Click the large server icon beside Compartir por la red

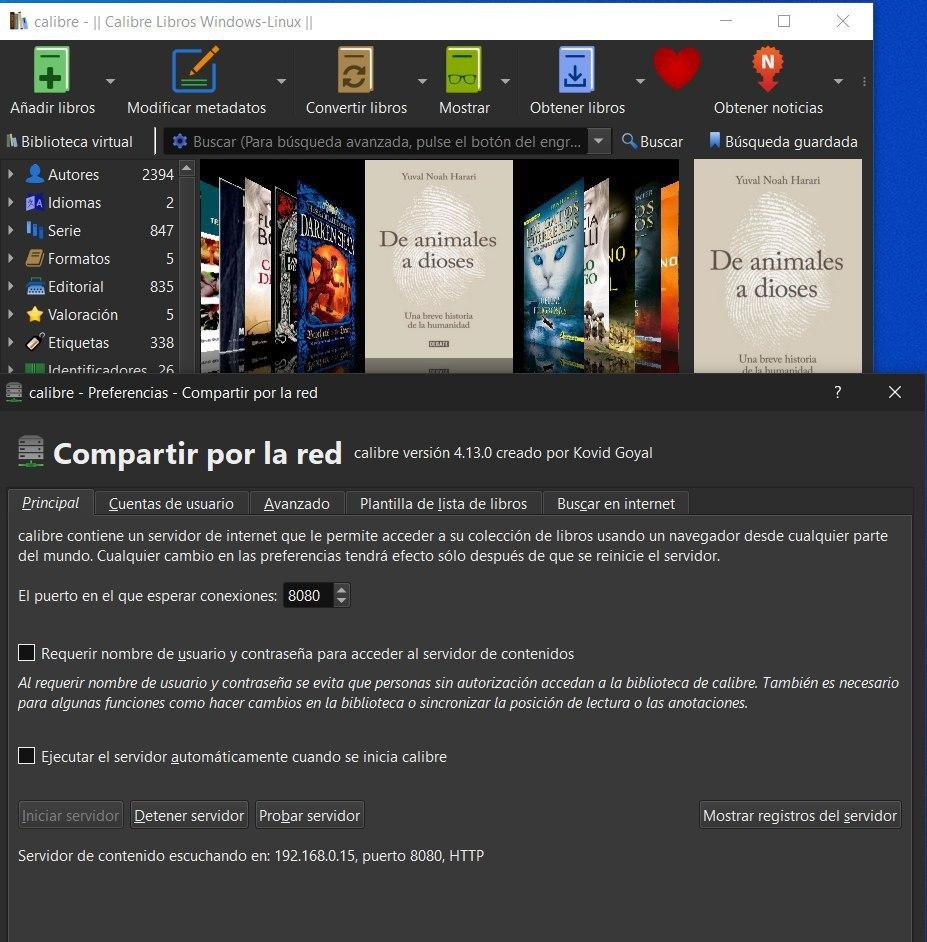pos(31,452)
